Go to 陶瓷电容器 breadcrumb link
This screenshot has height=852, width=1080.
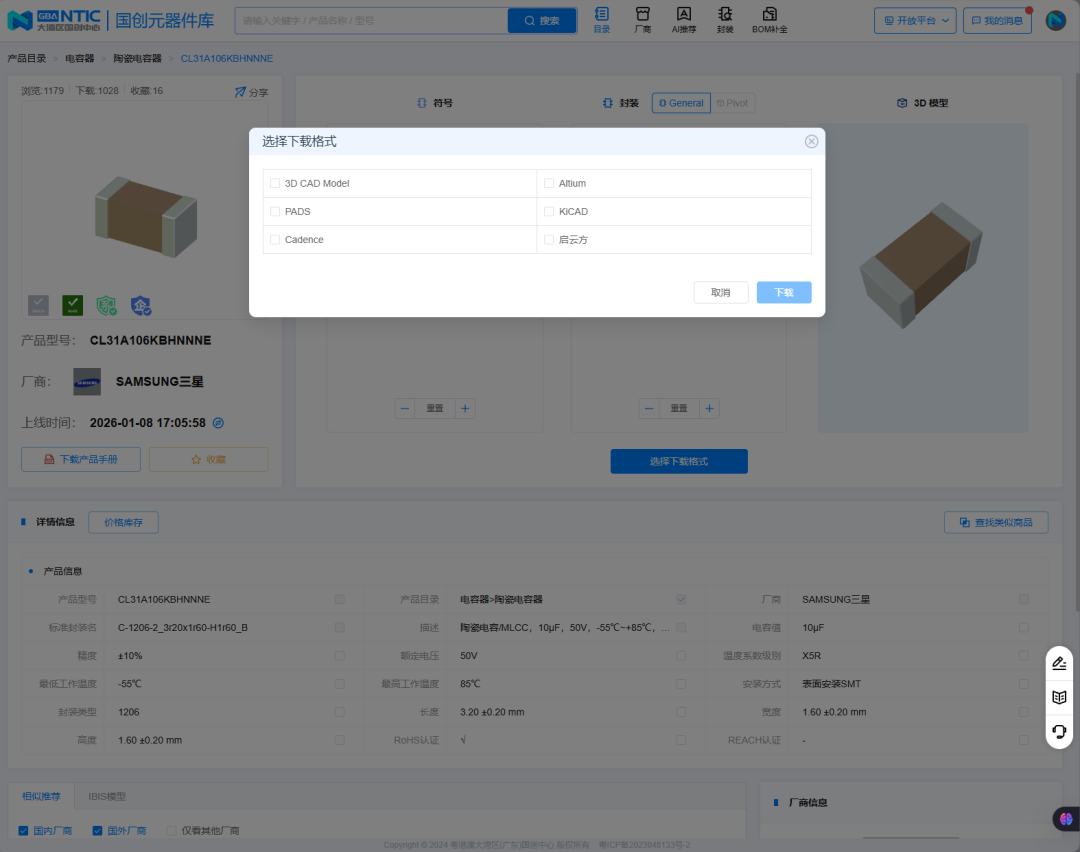coord(137,59)
